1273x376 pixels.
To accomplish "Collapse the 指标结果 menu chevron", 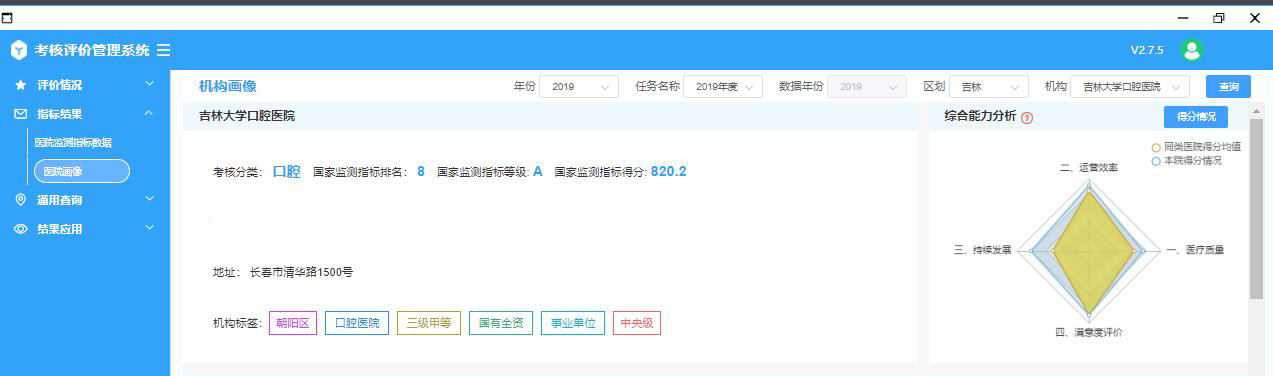I will [149, 114].
